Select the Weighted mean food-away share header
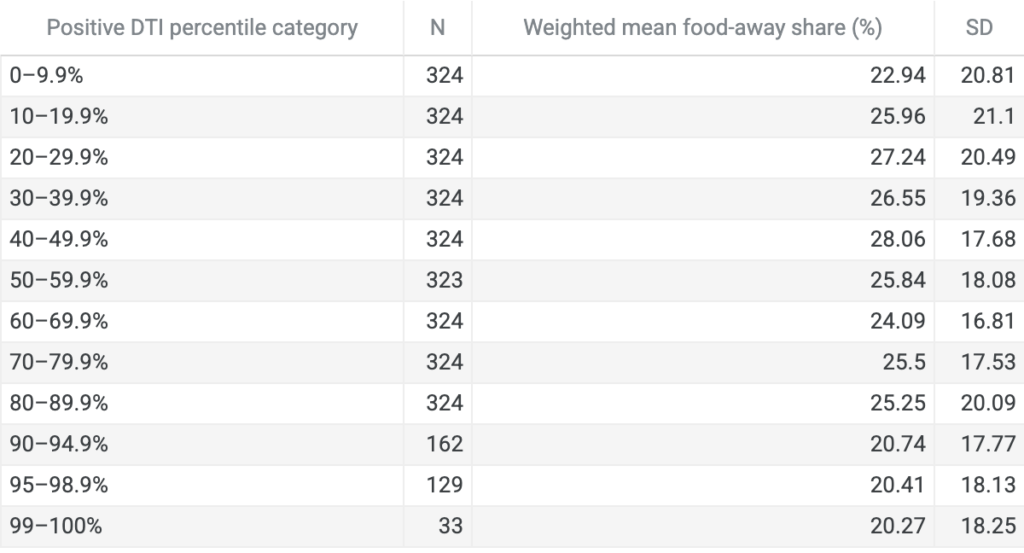Viewport: 1024px width, 553px height. click(703, 27)
